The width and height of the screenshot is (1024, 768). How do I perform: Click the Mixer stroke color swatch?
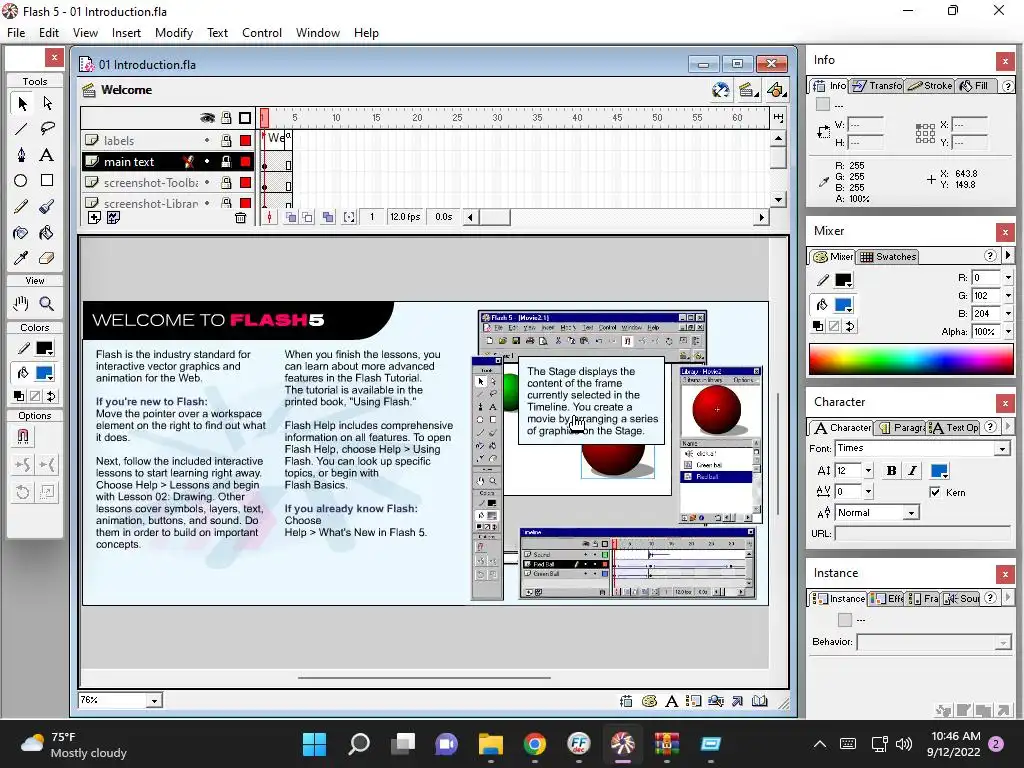[843, 280]
